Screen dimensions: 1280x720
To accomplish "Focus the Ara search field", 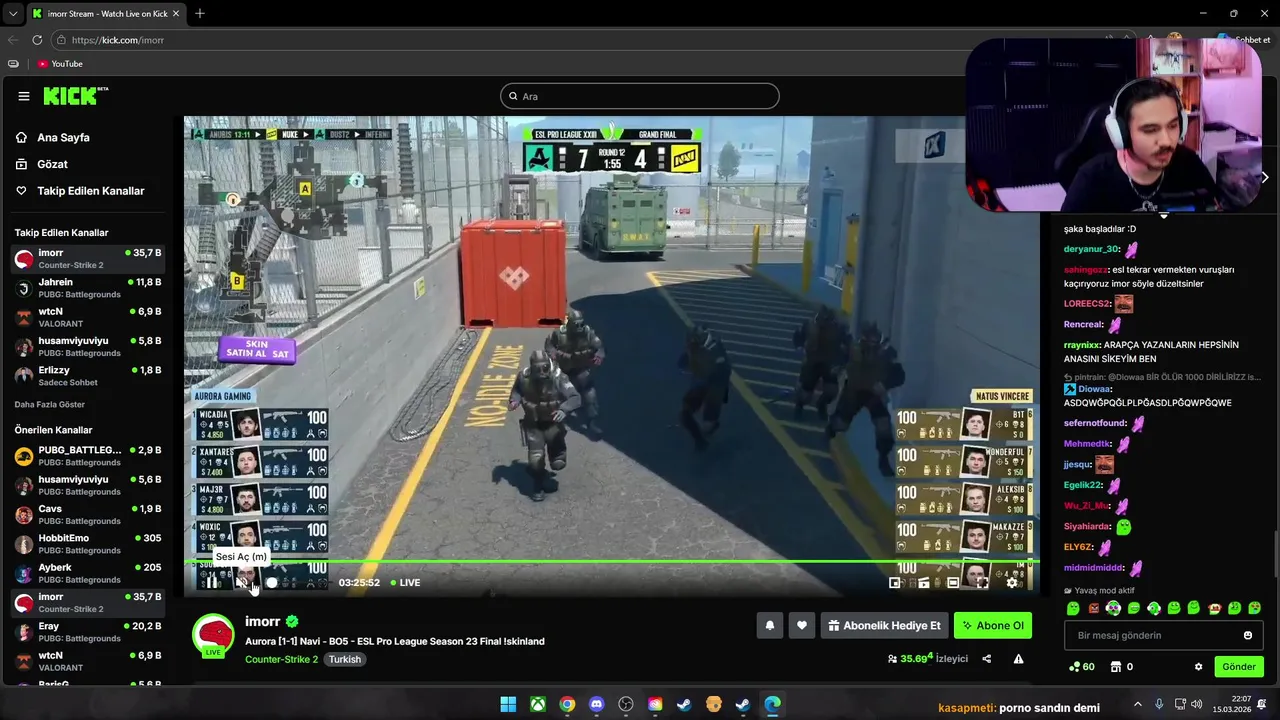I will pos(640,96).
